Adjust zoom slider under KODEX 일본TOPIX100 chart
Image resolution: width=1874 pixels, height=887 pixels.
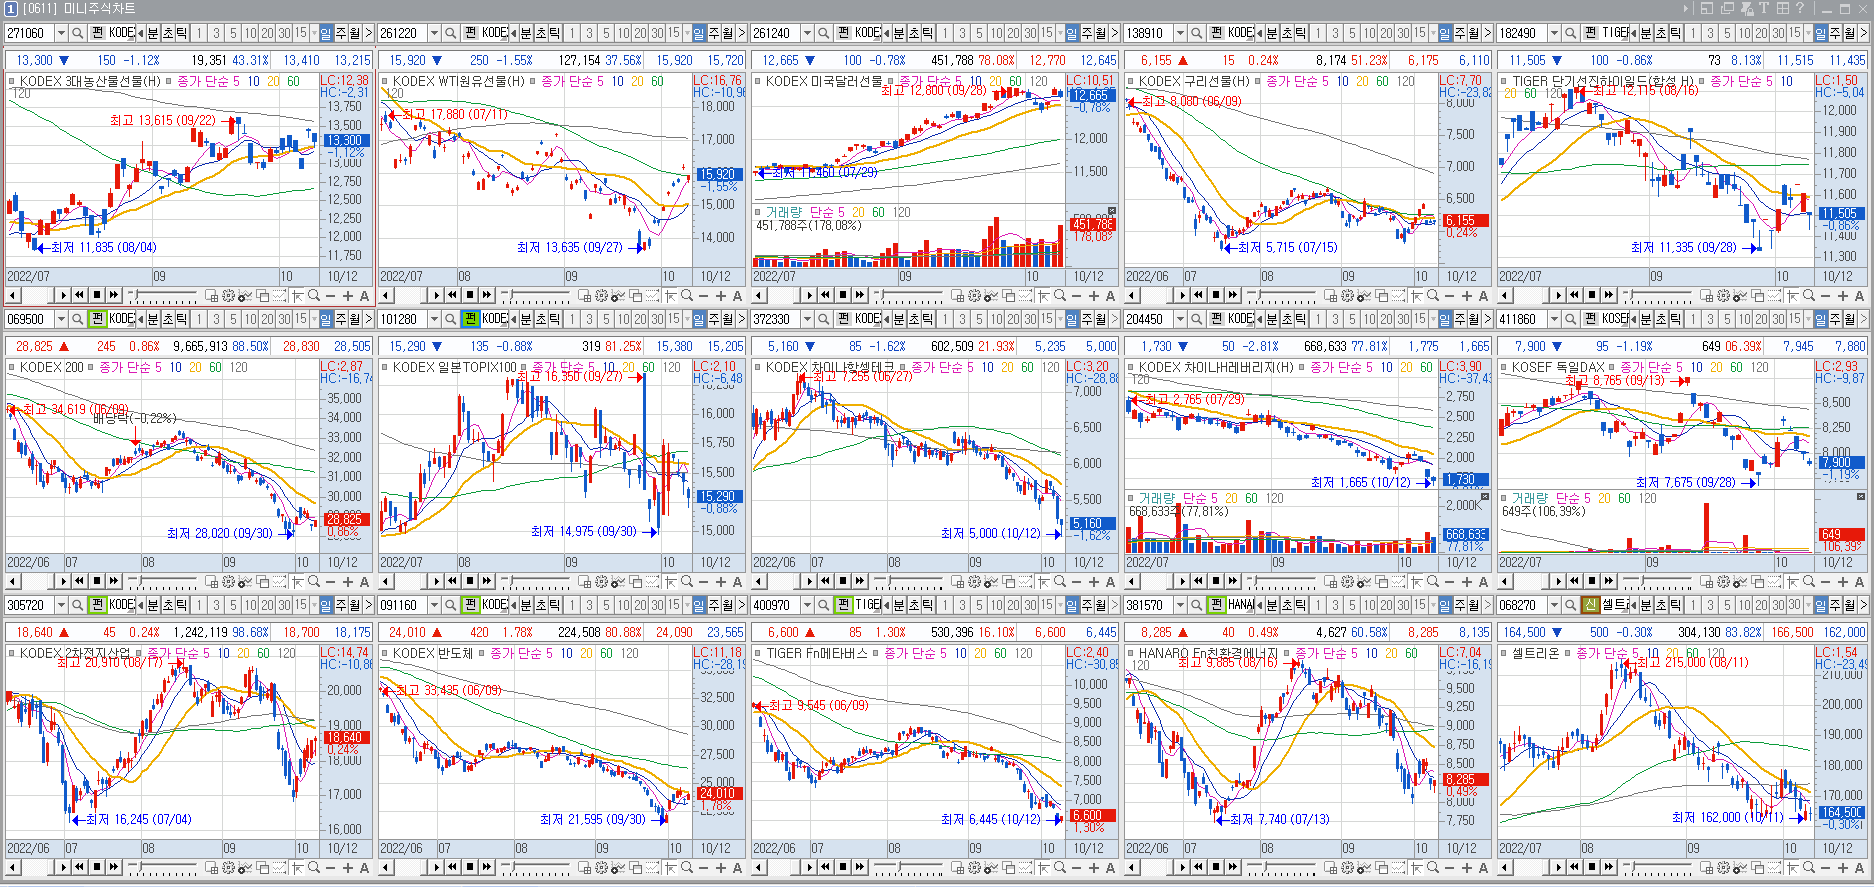coord(535,581)
